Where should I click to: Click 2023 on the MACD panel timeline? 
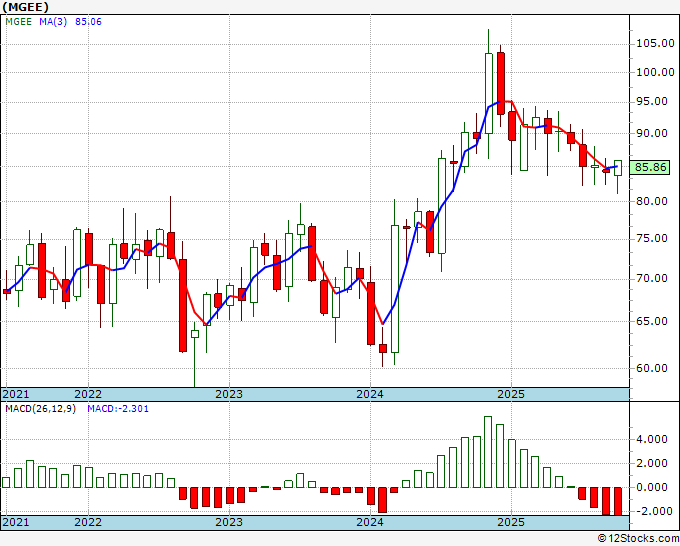pyautogui.click(x=229, y=522)
